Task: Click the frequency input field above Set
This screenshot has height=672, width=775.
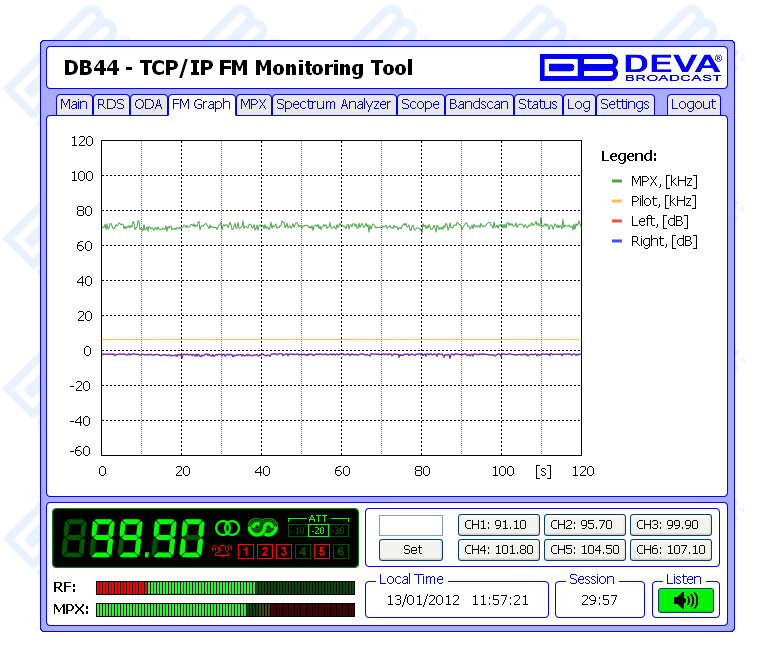Action: click(410, 525)
